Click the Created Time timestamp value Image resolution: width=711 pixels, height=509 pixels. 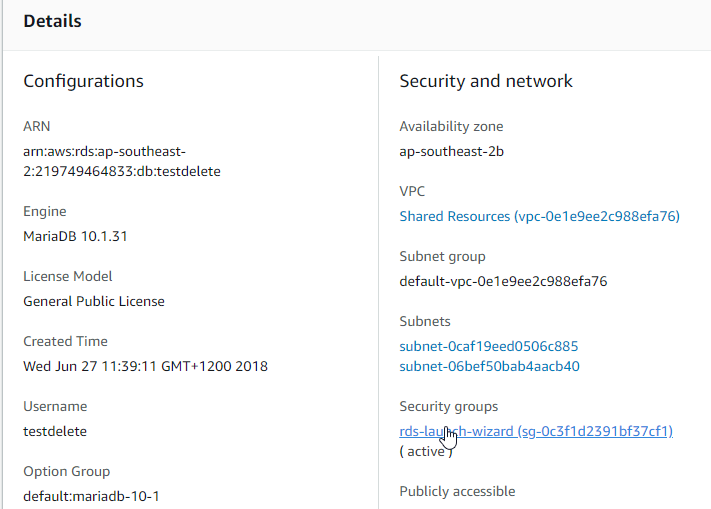(x=145, y=366)
